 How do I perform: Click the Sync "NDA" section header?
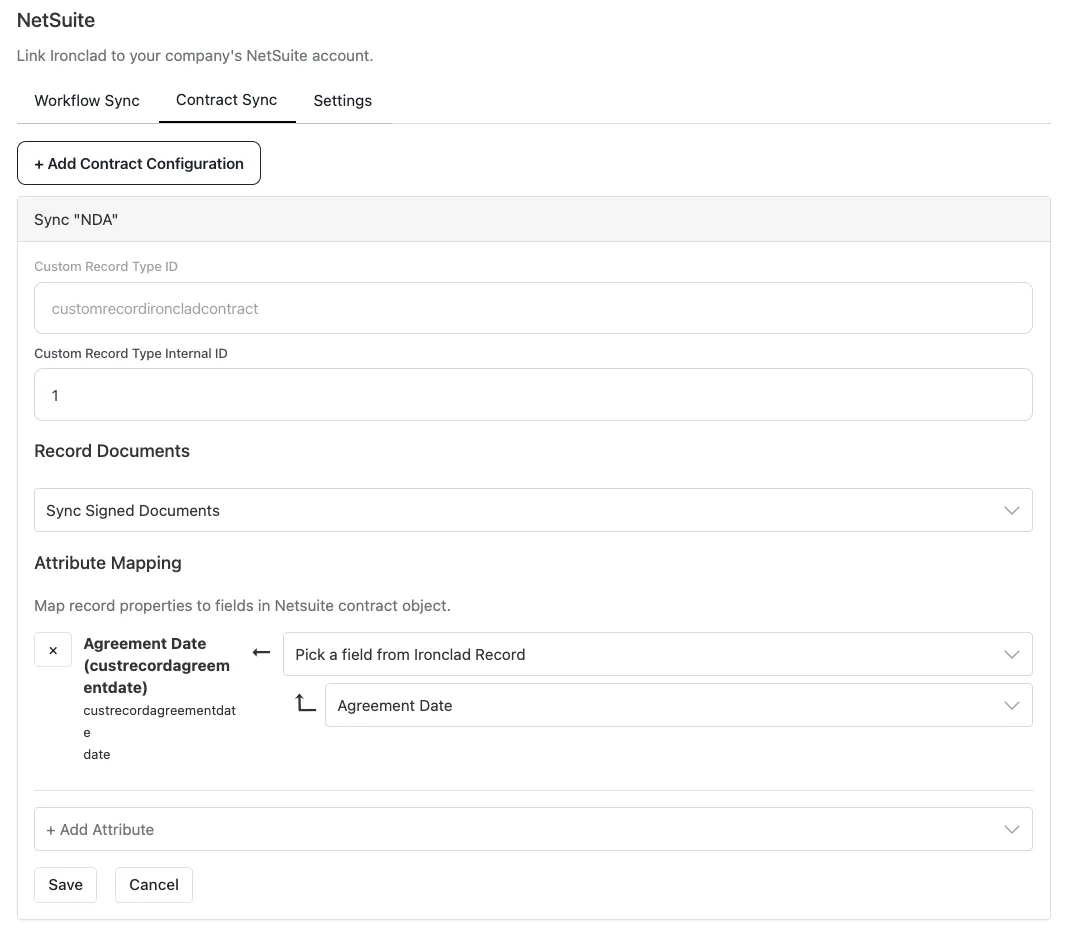(534, 220)
